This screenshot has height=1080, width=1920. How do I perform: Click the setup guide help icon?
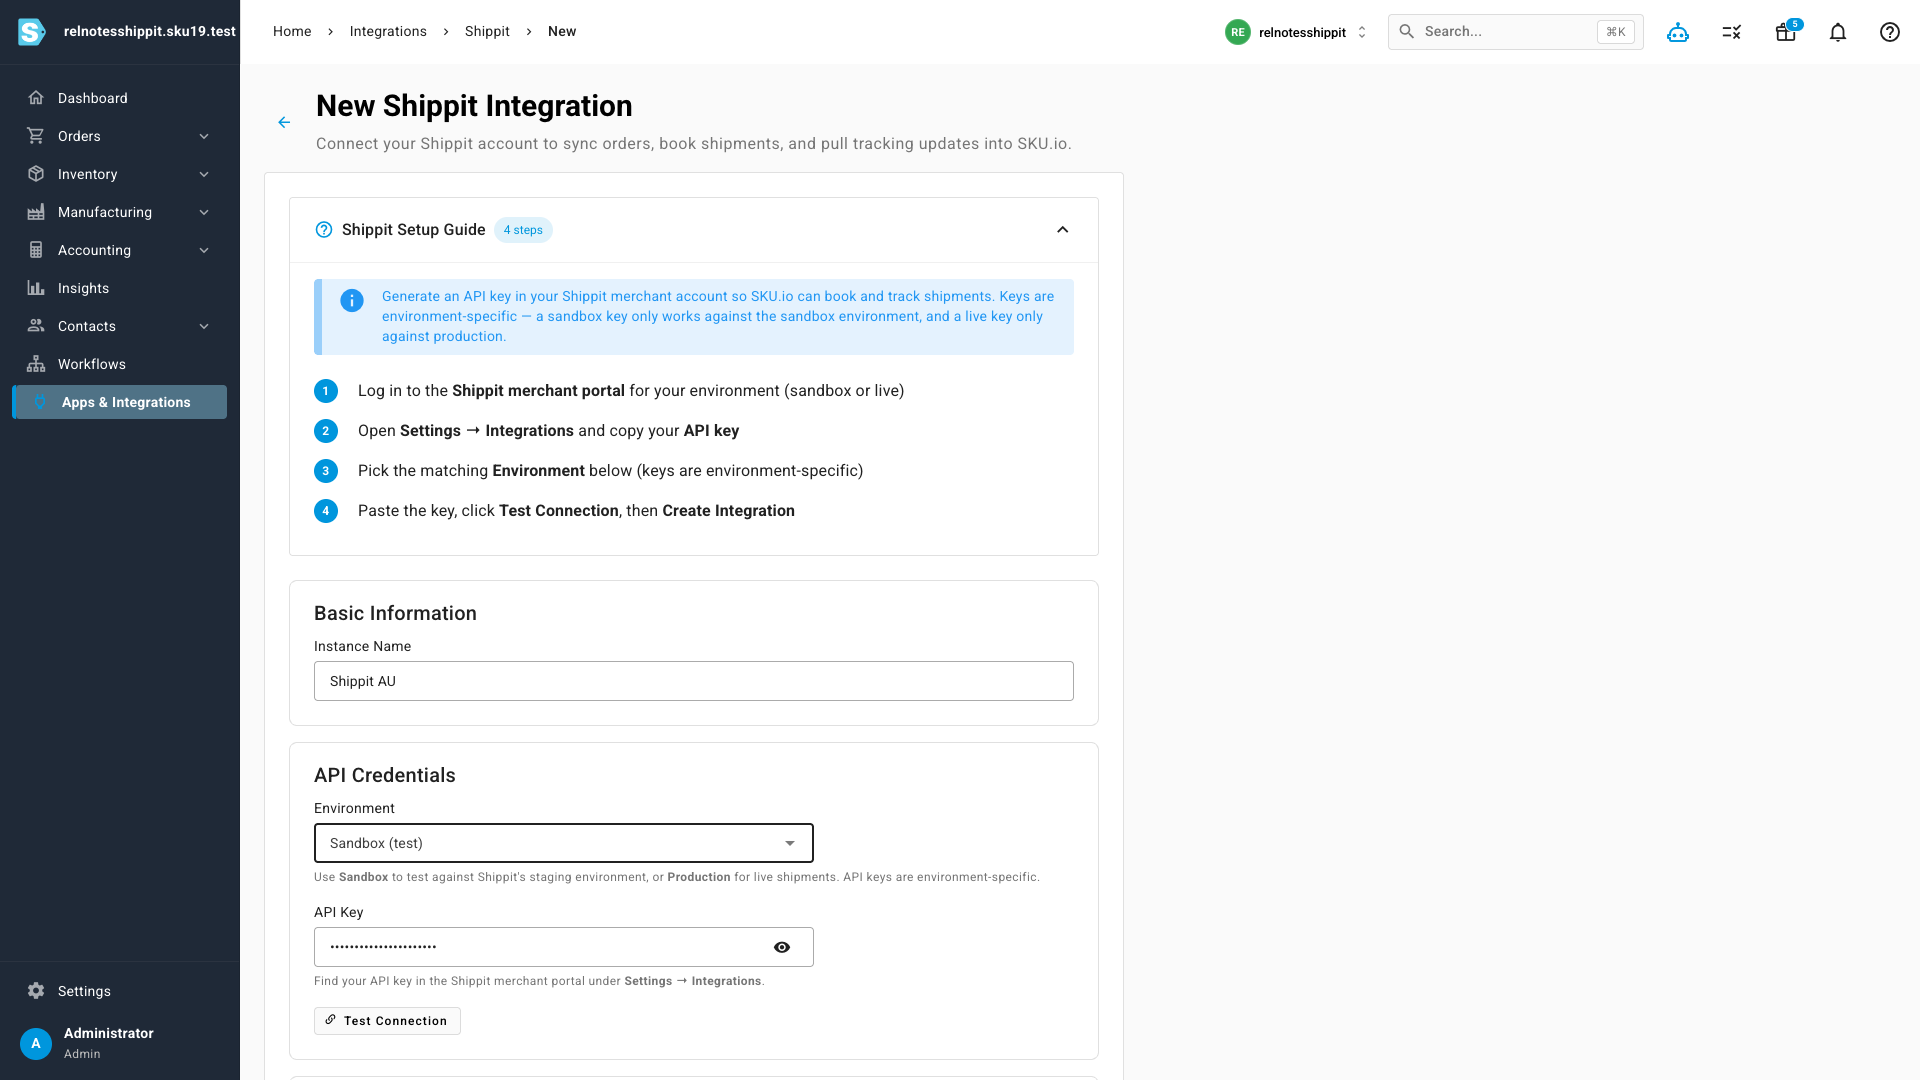point(324,230)
